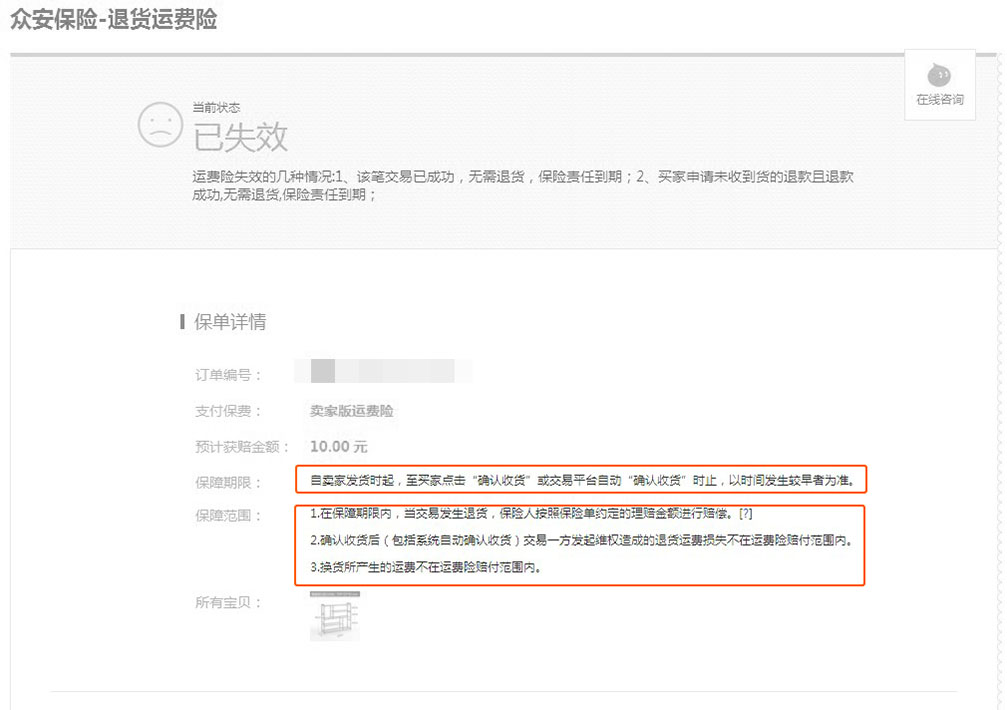Click the 保单详情 section heading
The width and height of the screenshot is (1007, 710).
230,322
